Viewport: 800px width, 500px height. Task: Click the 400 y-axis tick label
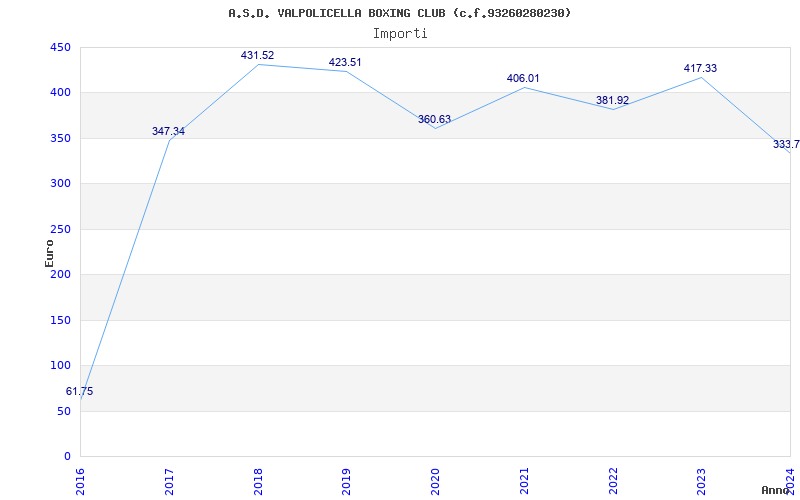(x=60, y=93)
